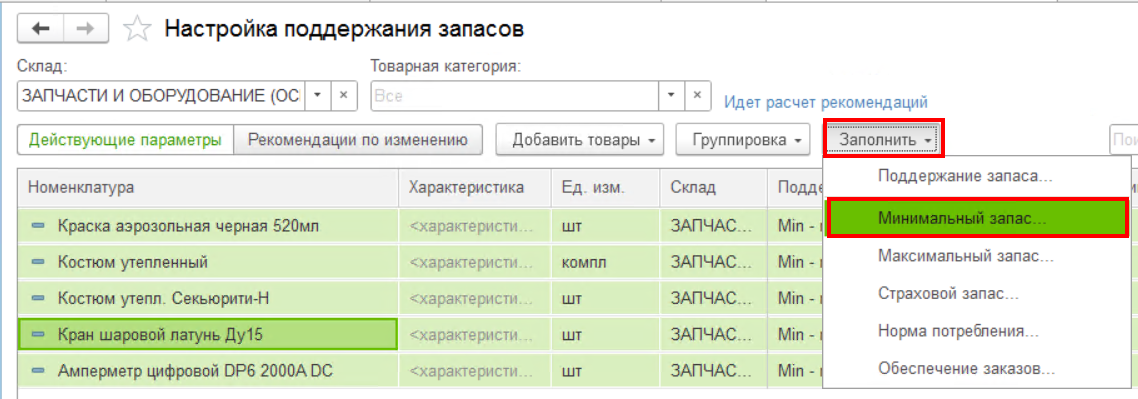Go forward with the right arrow button
Viewport: 1138px width, 399px height.
pos(86,28)
